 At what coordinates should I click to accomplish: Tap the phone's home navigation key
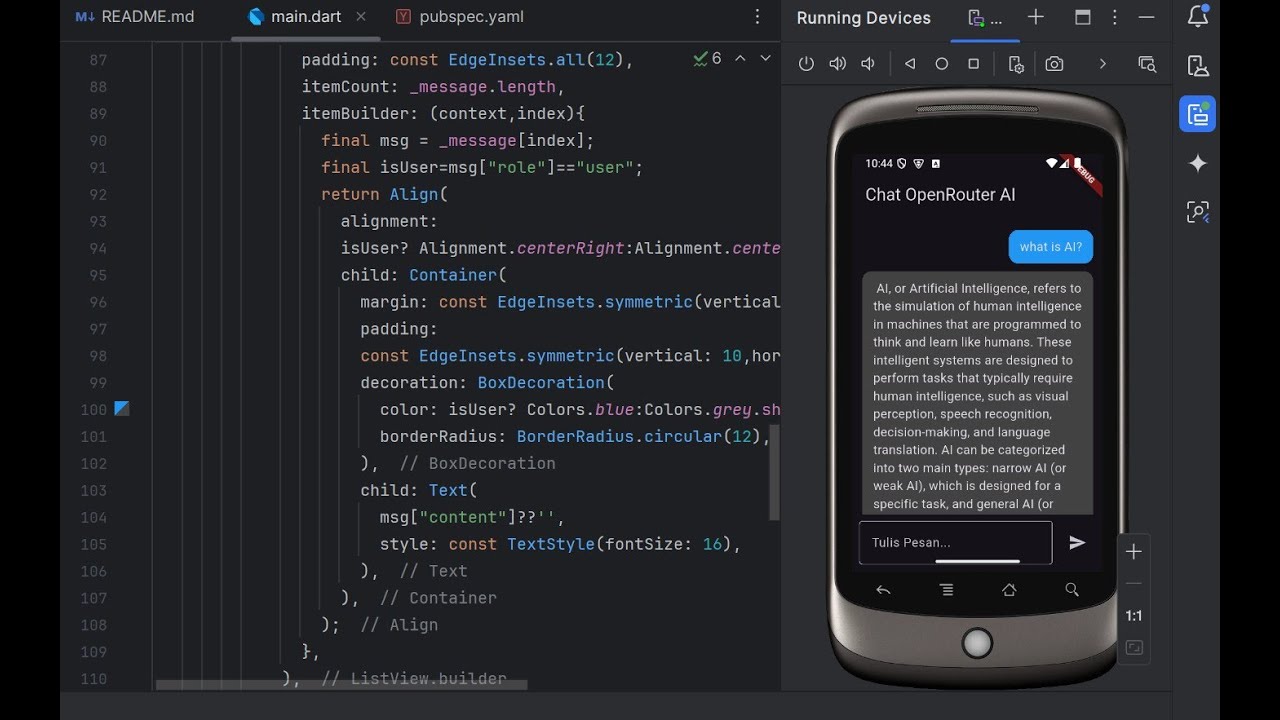click(x=1009, y=590)
